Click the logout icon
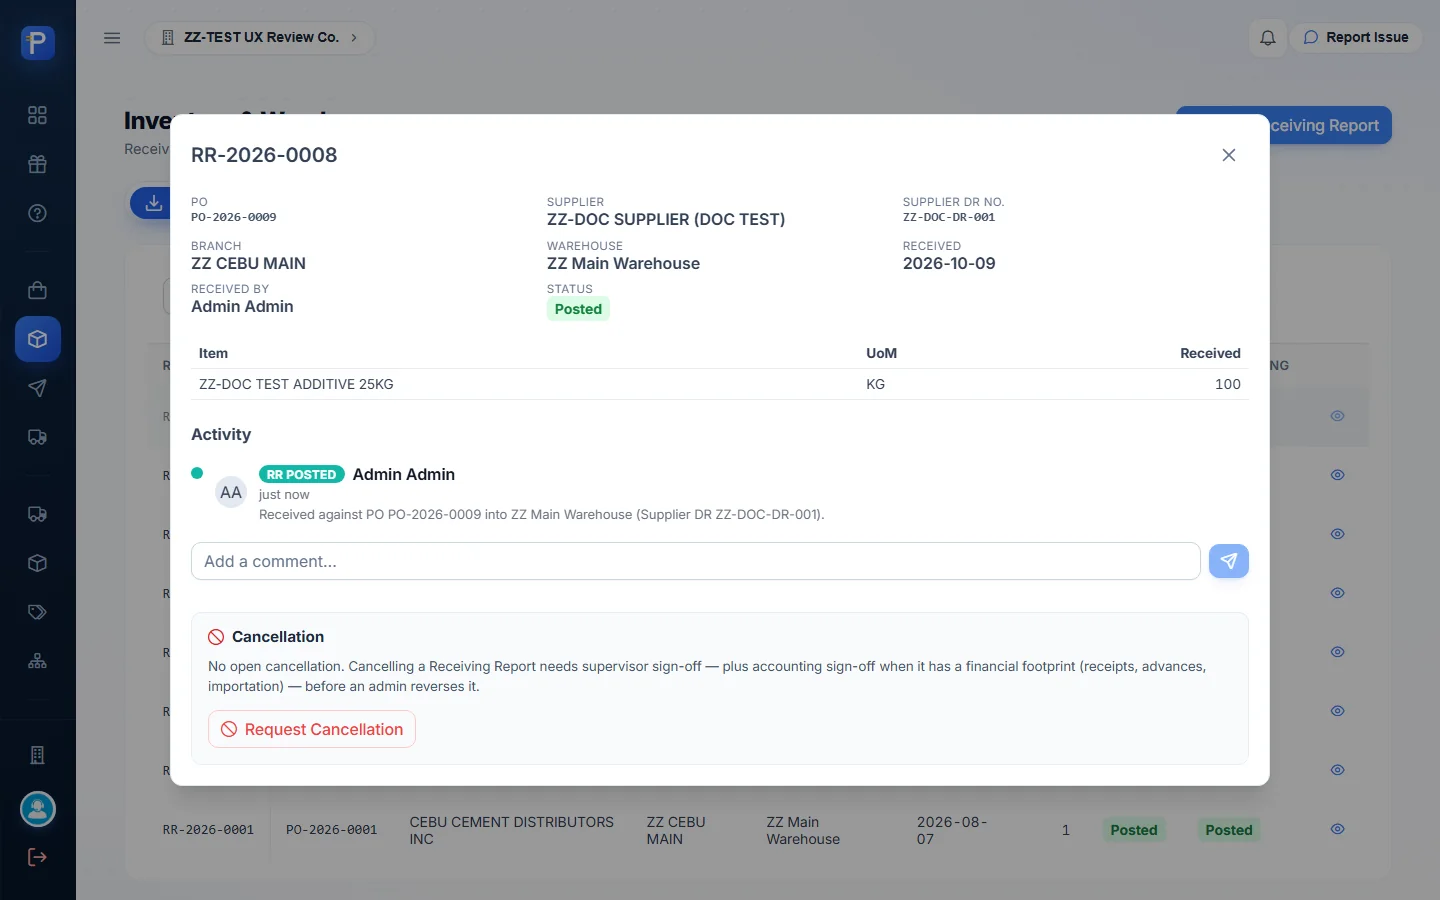1440x900 pixels. pyautogui.click(x=38, y=857)
